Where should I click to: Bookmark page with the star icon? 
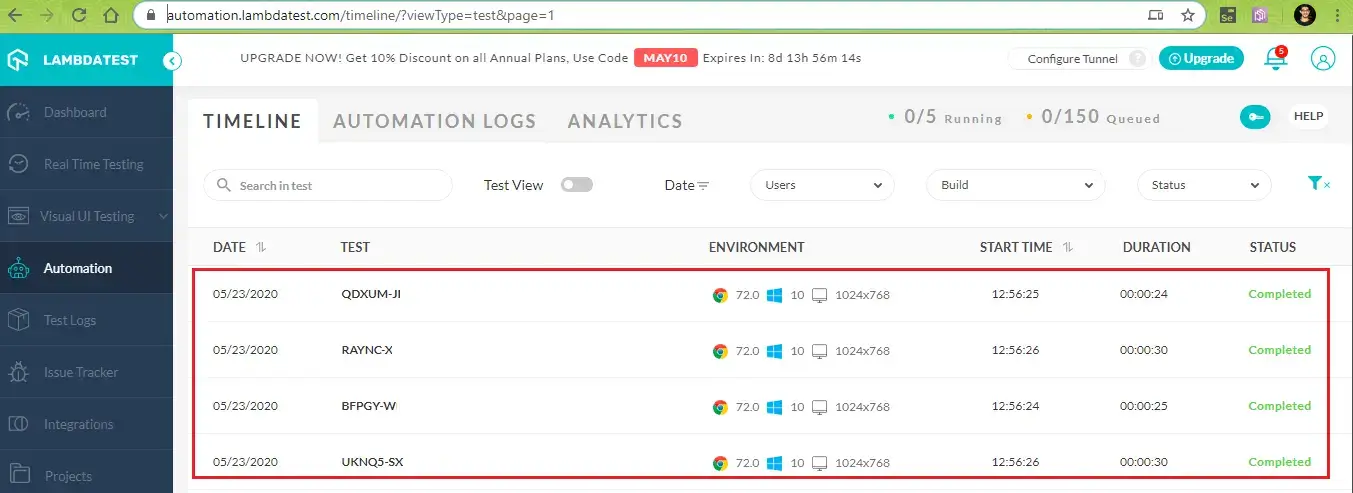tap(1187, 15)
